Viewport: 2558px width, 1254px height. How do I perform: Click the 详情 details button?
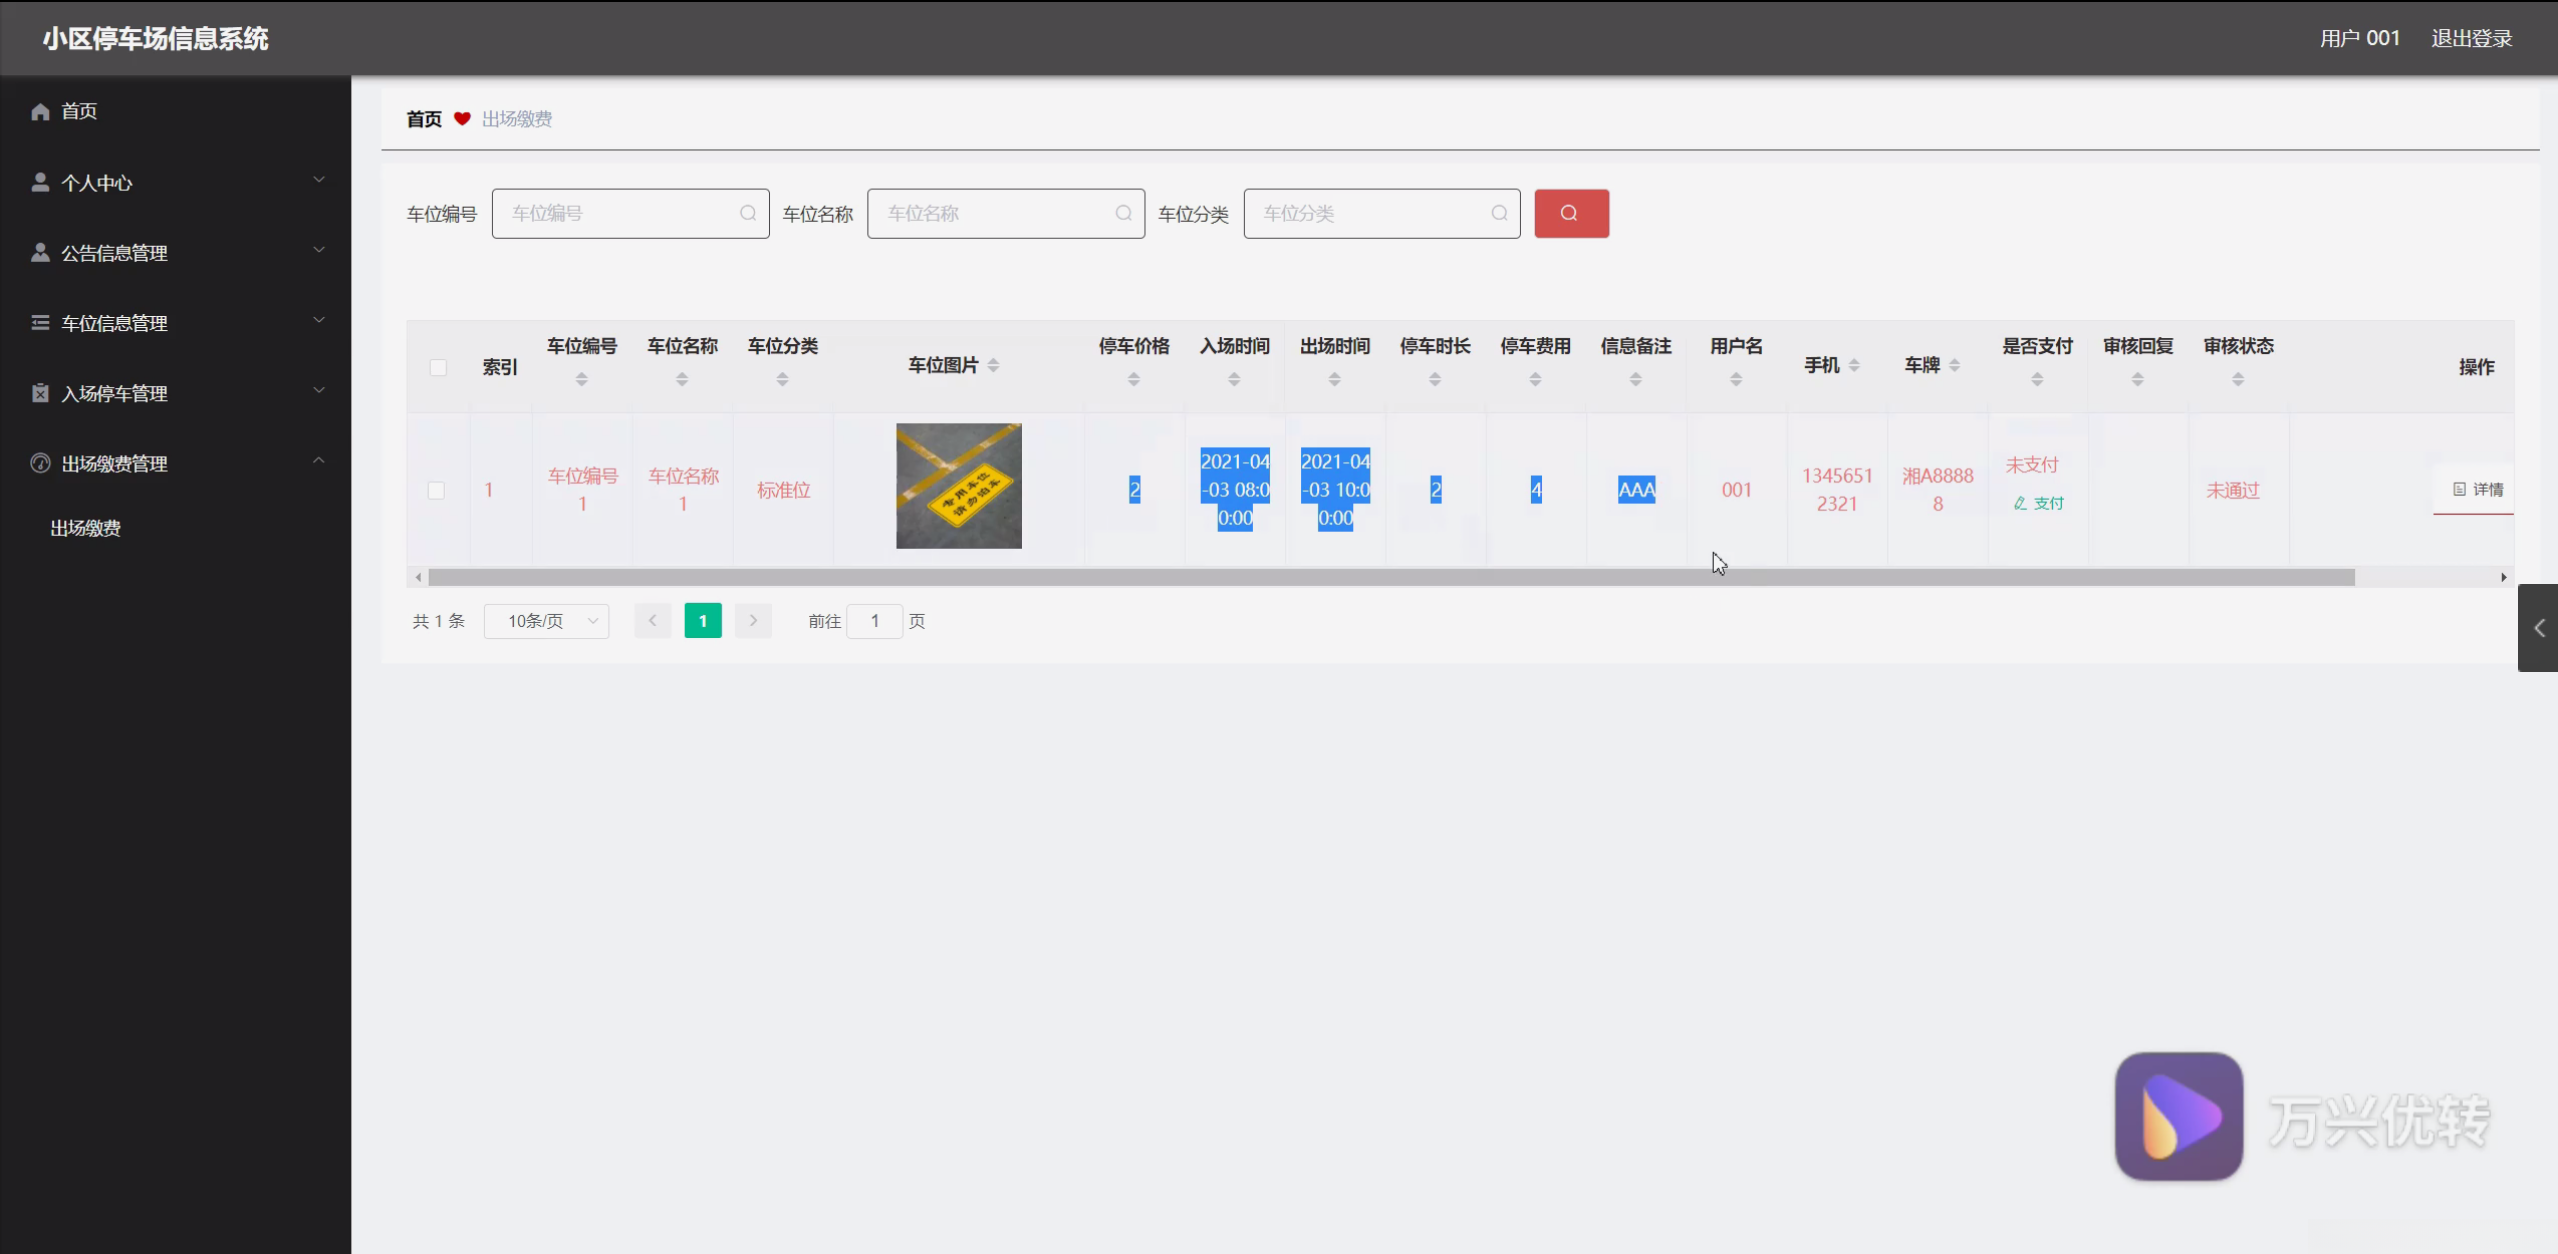pos(2478,489)
